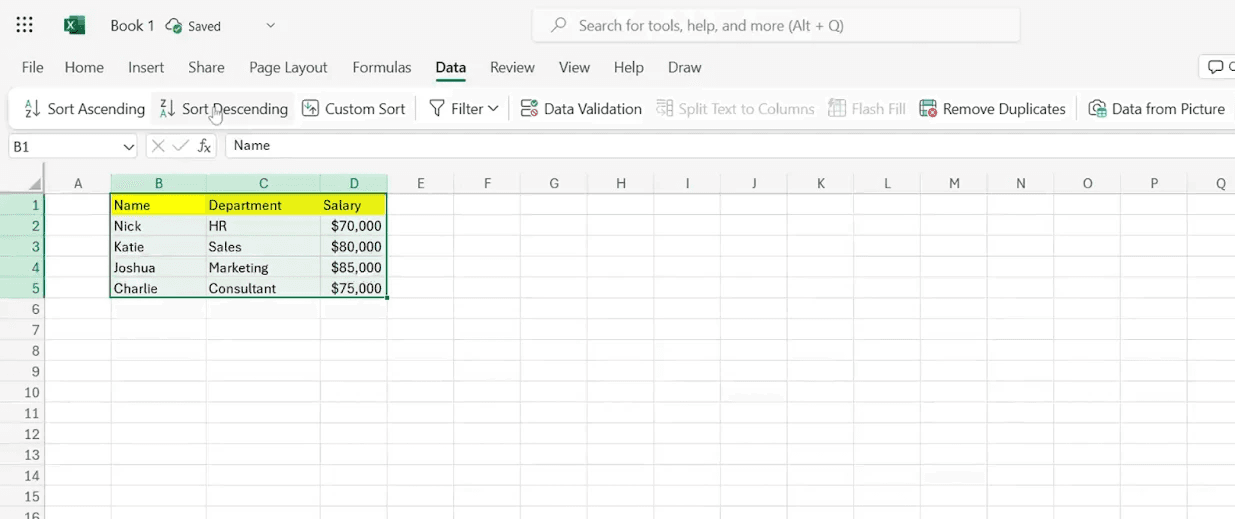The height and width of the screenshot is (519, 1235).
Task: Select the HR department cell
Action: [263, 226]
